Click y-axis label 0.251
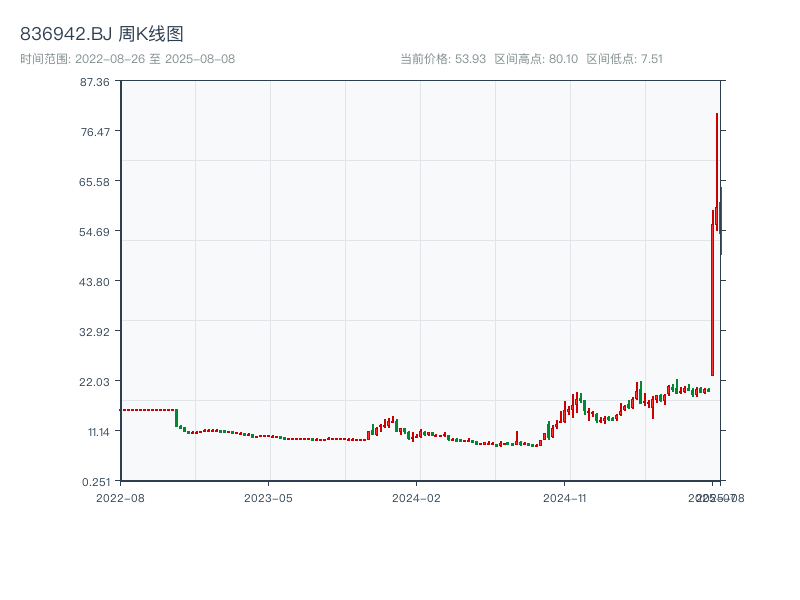This screenshot has height=600, width=800. pyautogui.click(x=96, y=482)
